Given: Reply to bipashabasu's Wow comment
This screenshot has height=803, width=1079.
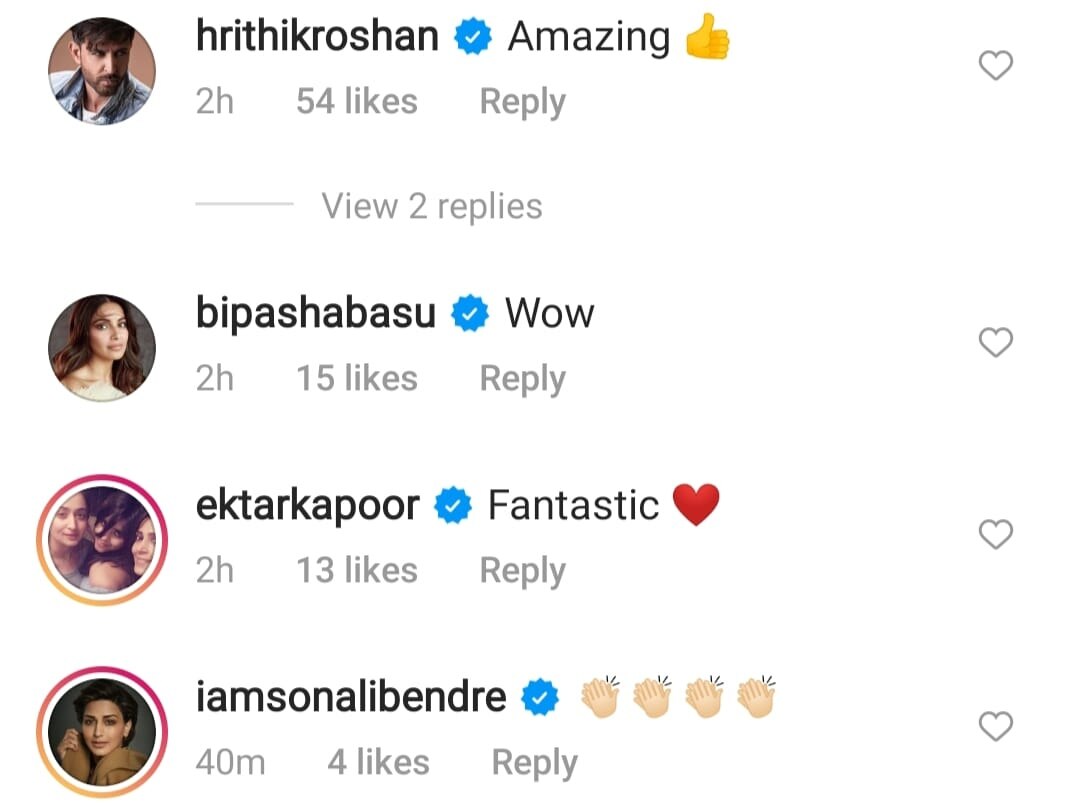Looking at the screenshot, I should tap(522, 378).
